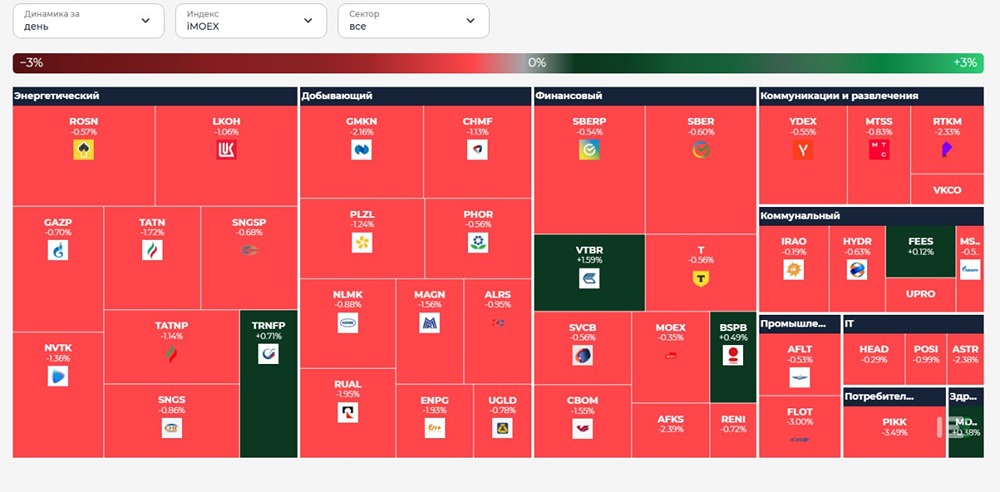Viewport: 1000px width, 492px height.
Task: Click the MTSS MTS logo
Action: tap(879, 150)
